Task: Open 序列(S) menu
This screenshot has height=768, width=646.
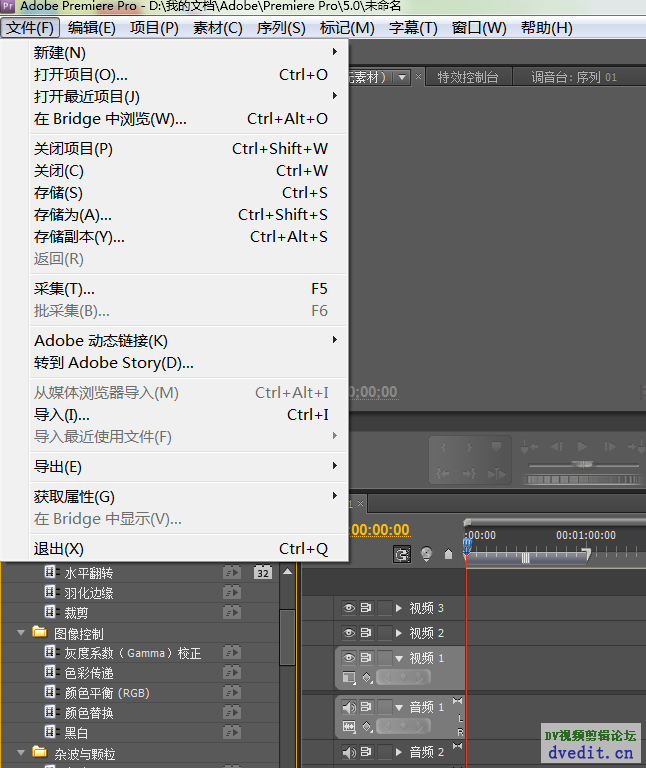Action: tap(281, 28)
